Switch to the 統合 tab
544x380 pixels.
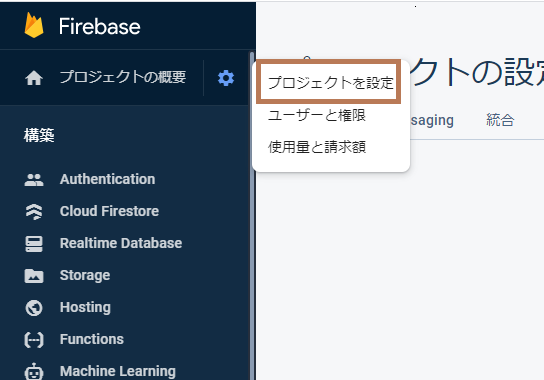coord(500,120)
